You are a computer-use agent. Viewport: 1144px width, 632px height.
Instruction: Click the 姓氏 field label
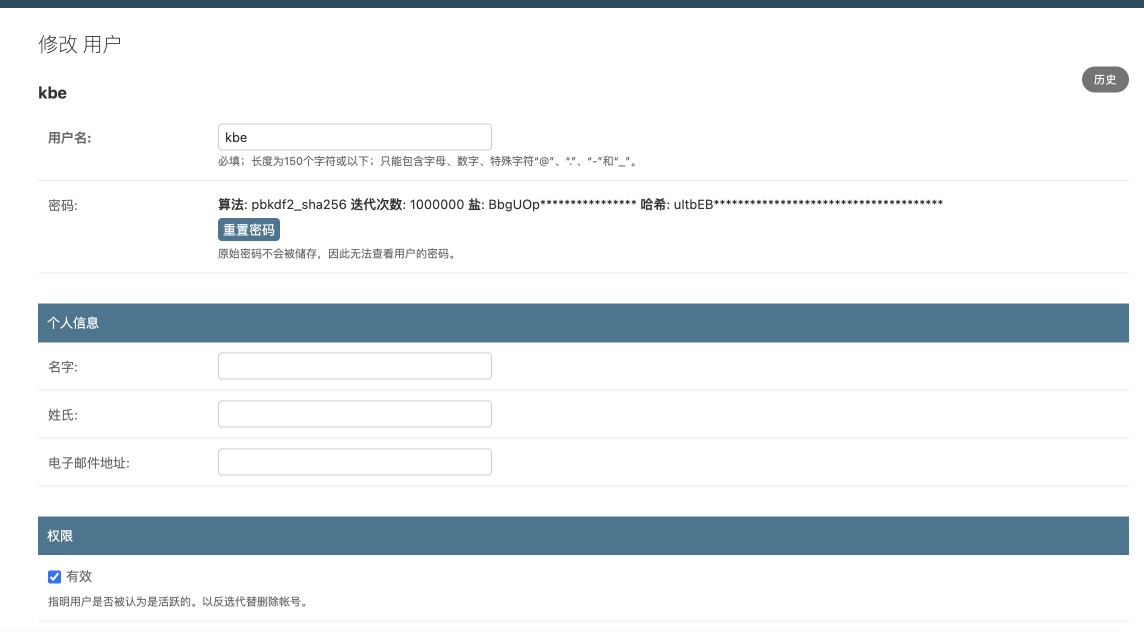click(x=62, y=415)
